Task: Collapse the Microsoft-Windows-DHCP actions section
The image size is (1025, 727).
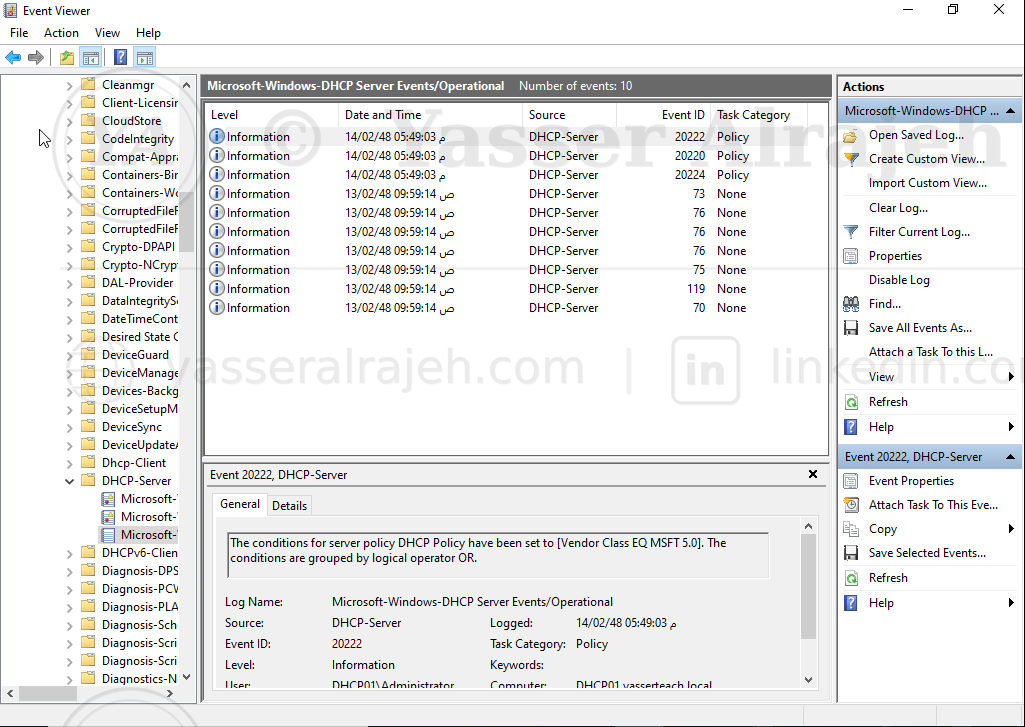Action: (x=1011, y=110)
